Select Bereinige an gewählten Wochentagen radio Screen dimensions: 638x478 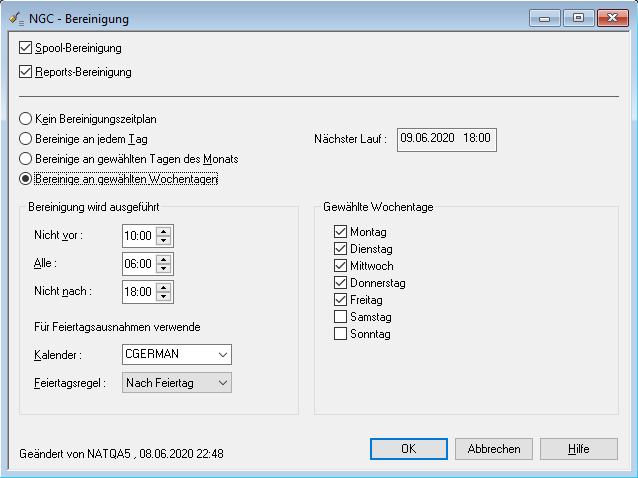click(25, 179)
